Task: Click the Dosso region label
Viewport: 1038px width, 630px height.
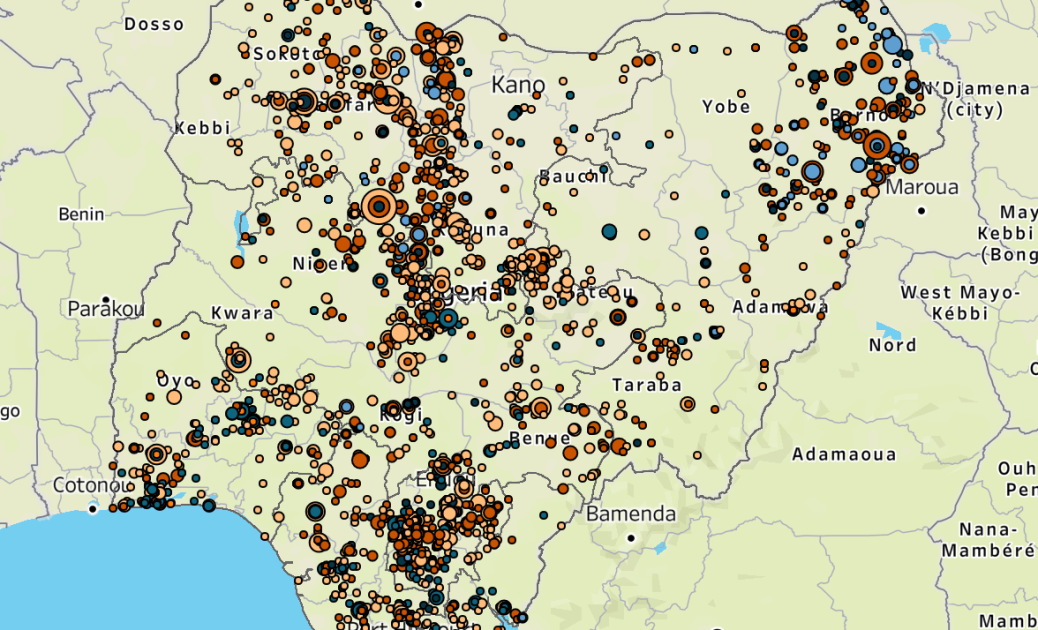Action: point(154,24)
